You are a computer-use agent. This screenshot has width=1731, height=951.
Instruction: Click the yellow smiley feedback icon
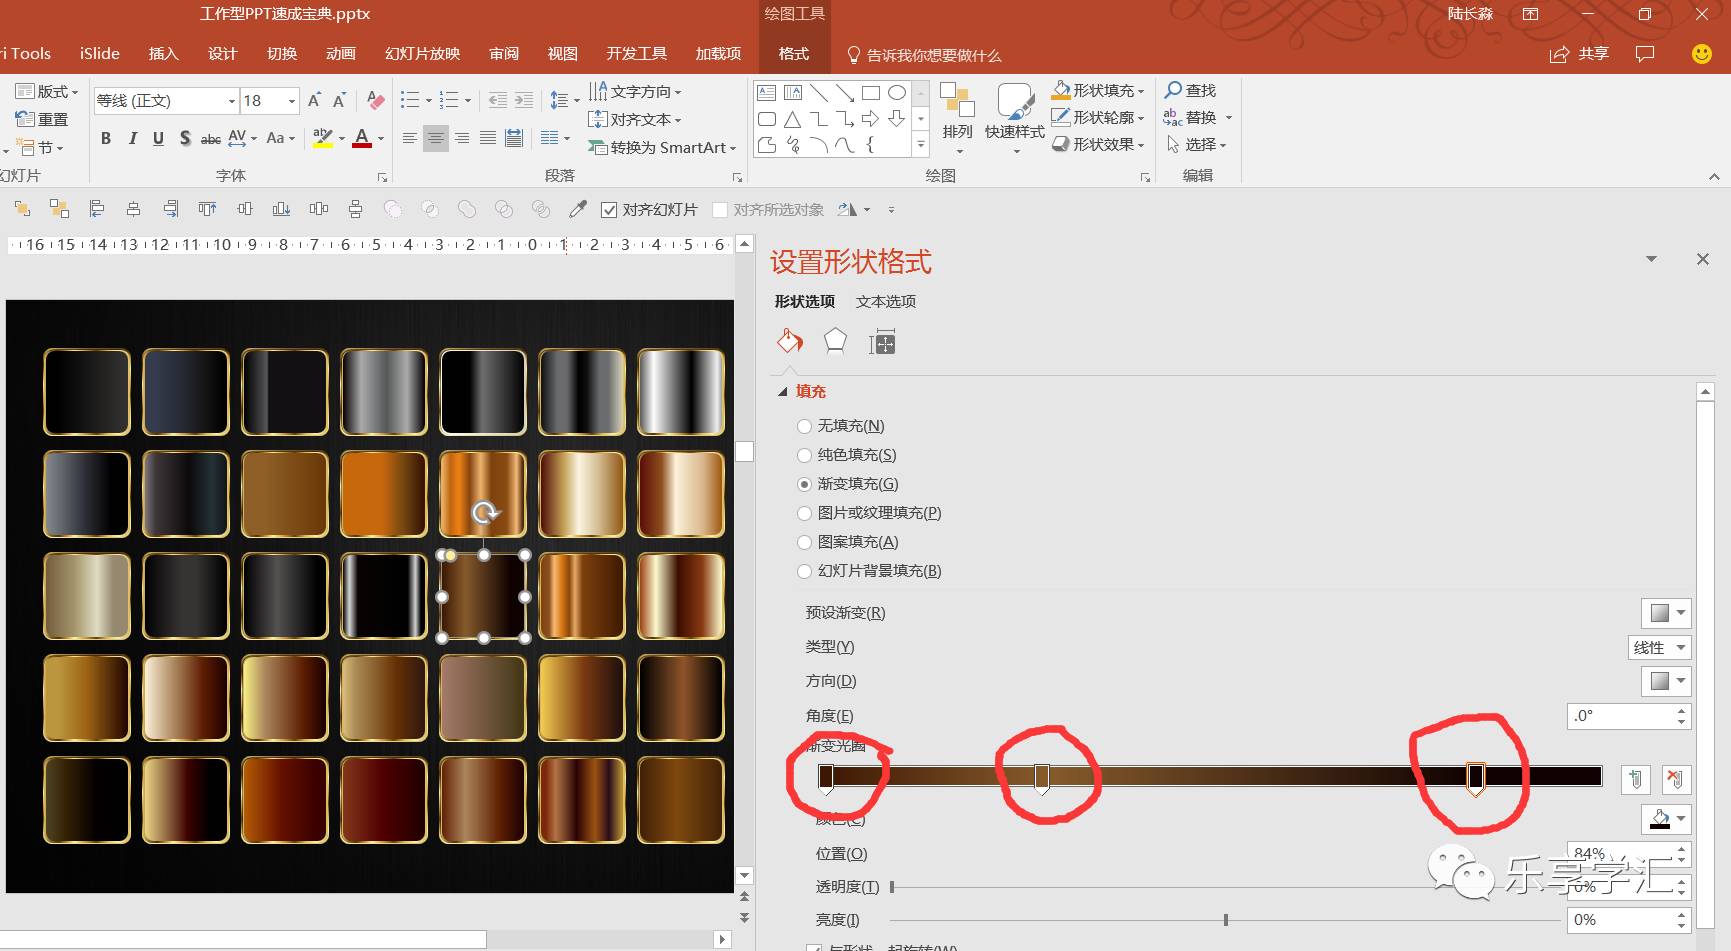pos(1701,54)
